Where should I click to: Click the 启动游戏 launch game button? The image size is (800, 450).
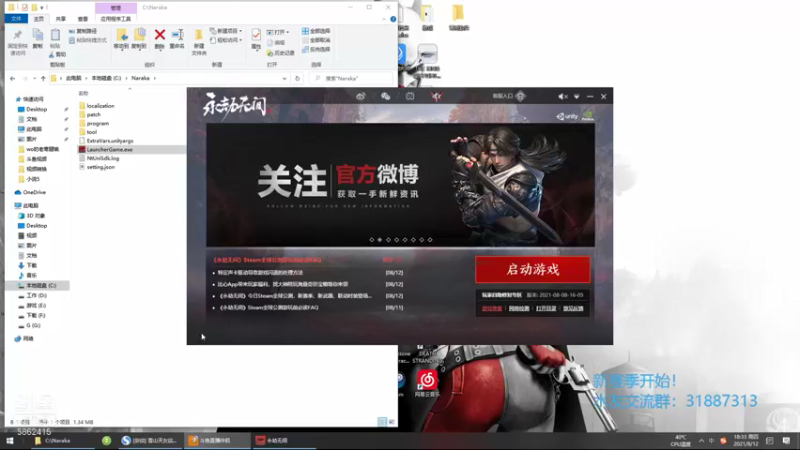point(533,269)
